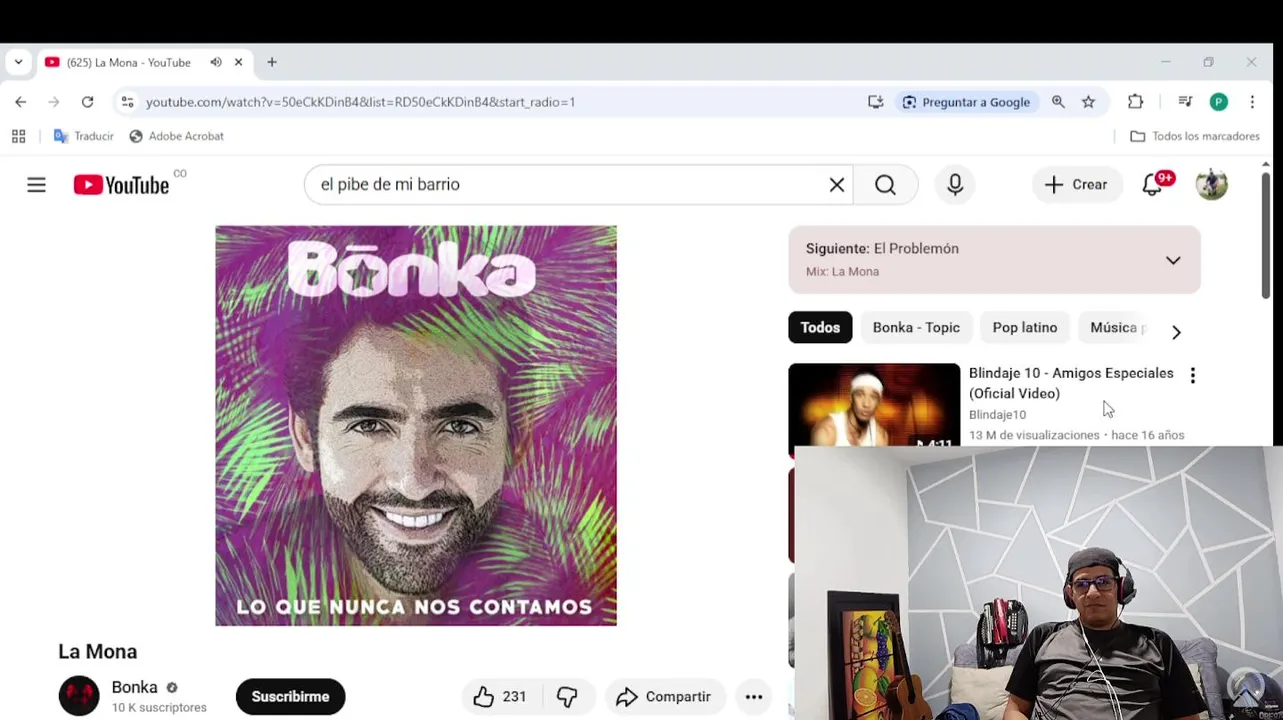Screen dimensions: 1283x720
Task: Dislike the La Mona video
Action: point(568,697)
